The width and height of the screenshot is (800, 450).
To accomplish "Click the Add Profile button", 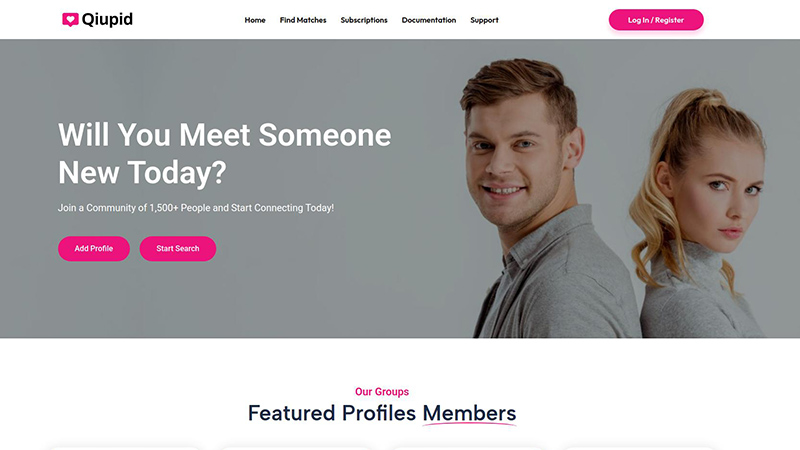I will pyautogui.click(x=94, y=248).
